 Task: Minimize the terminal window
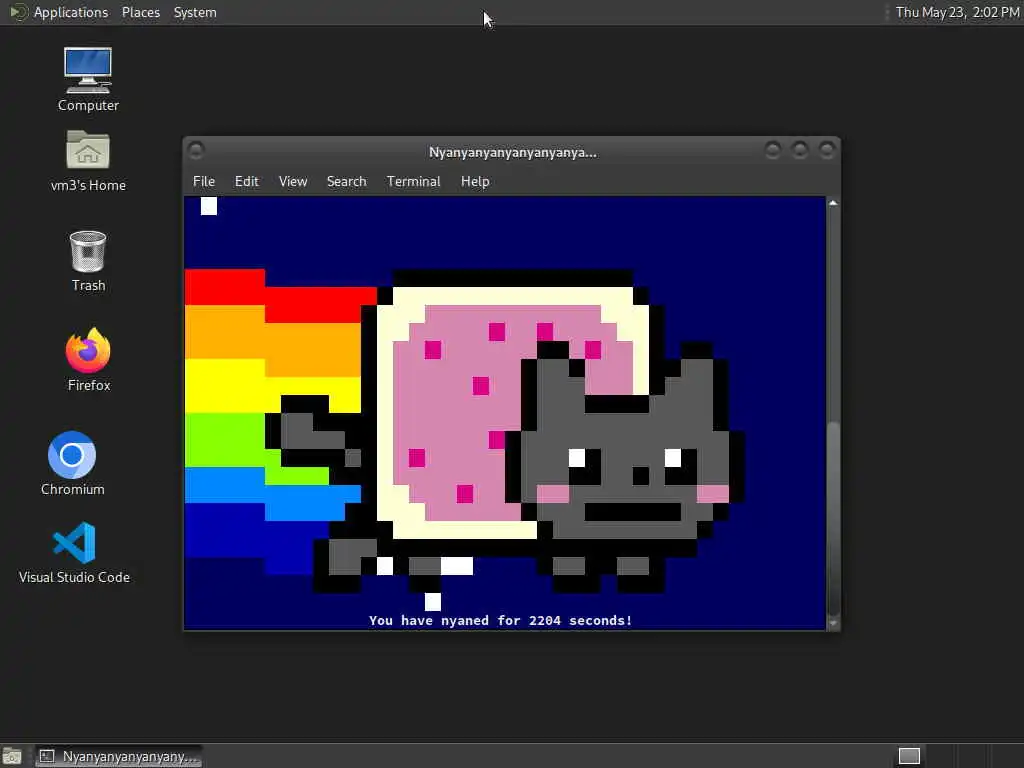[773, 151]
